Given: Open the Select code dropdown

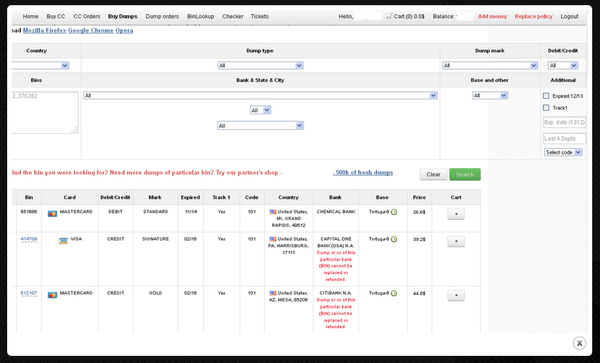Looking at the screenshot, I should [x=563, y=152].
